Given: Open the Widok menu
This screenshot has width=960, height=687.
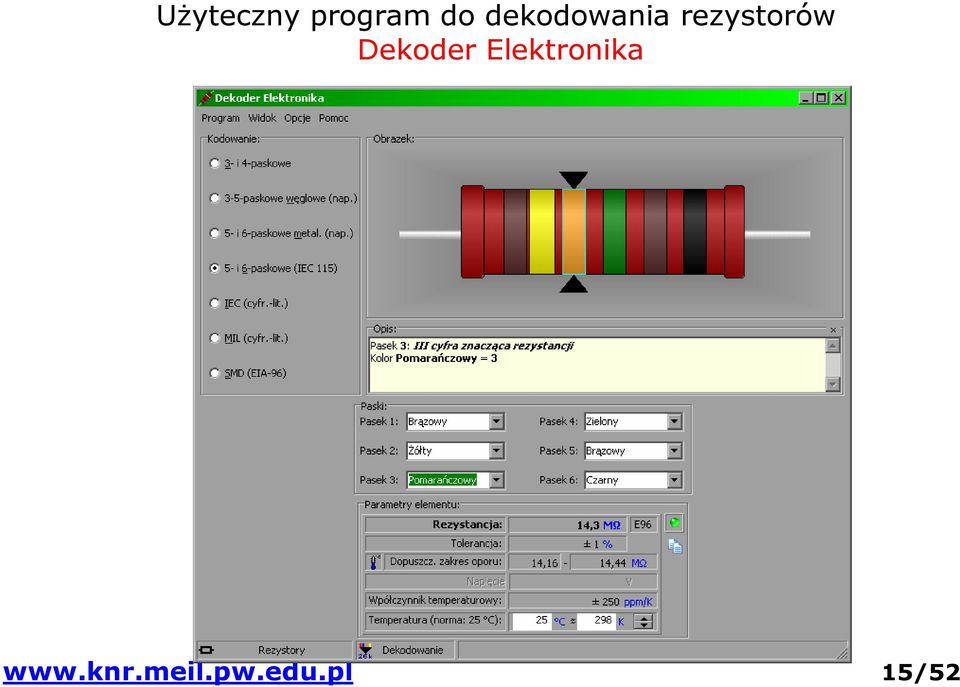Looking at the screenshot, I should [262, 118].
